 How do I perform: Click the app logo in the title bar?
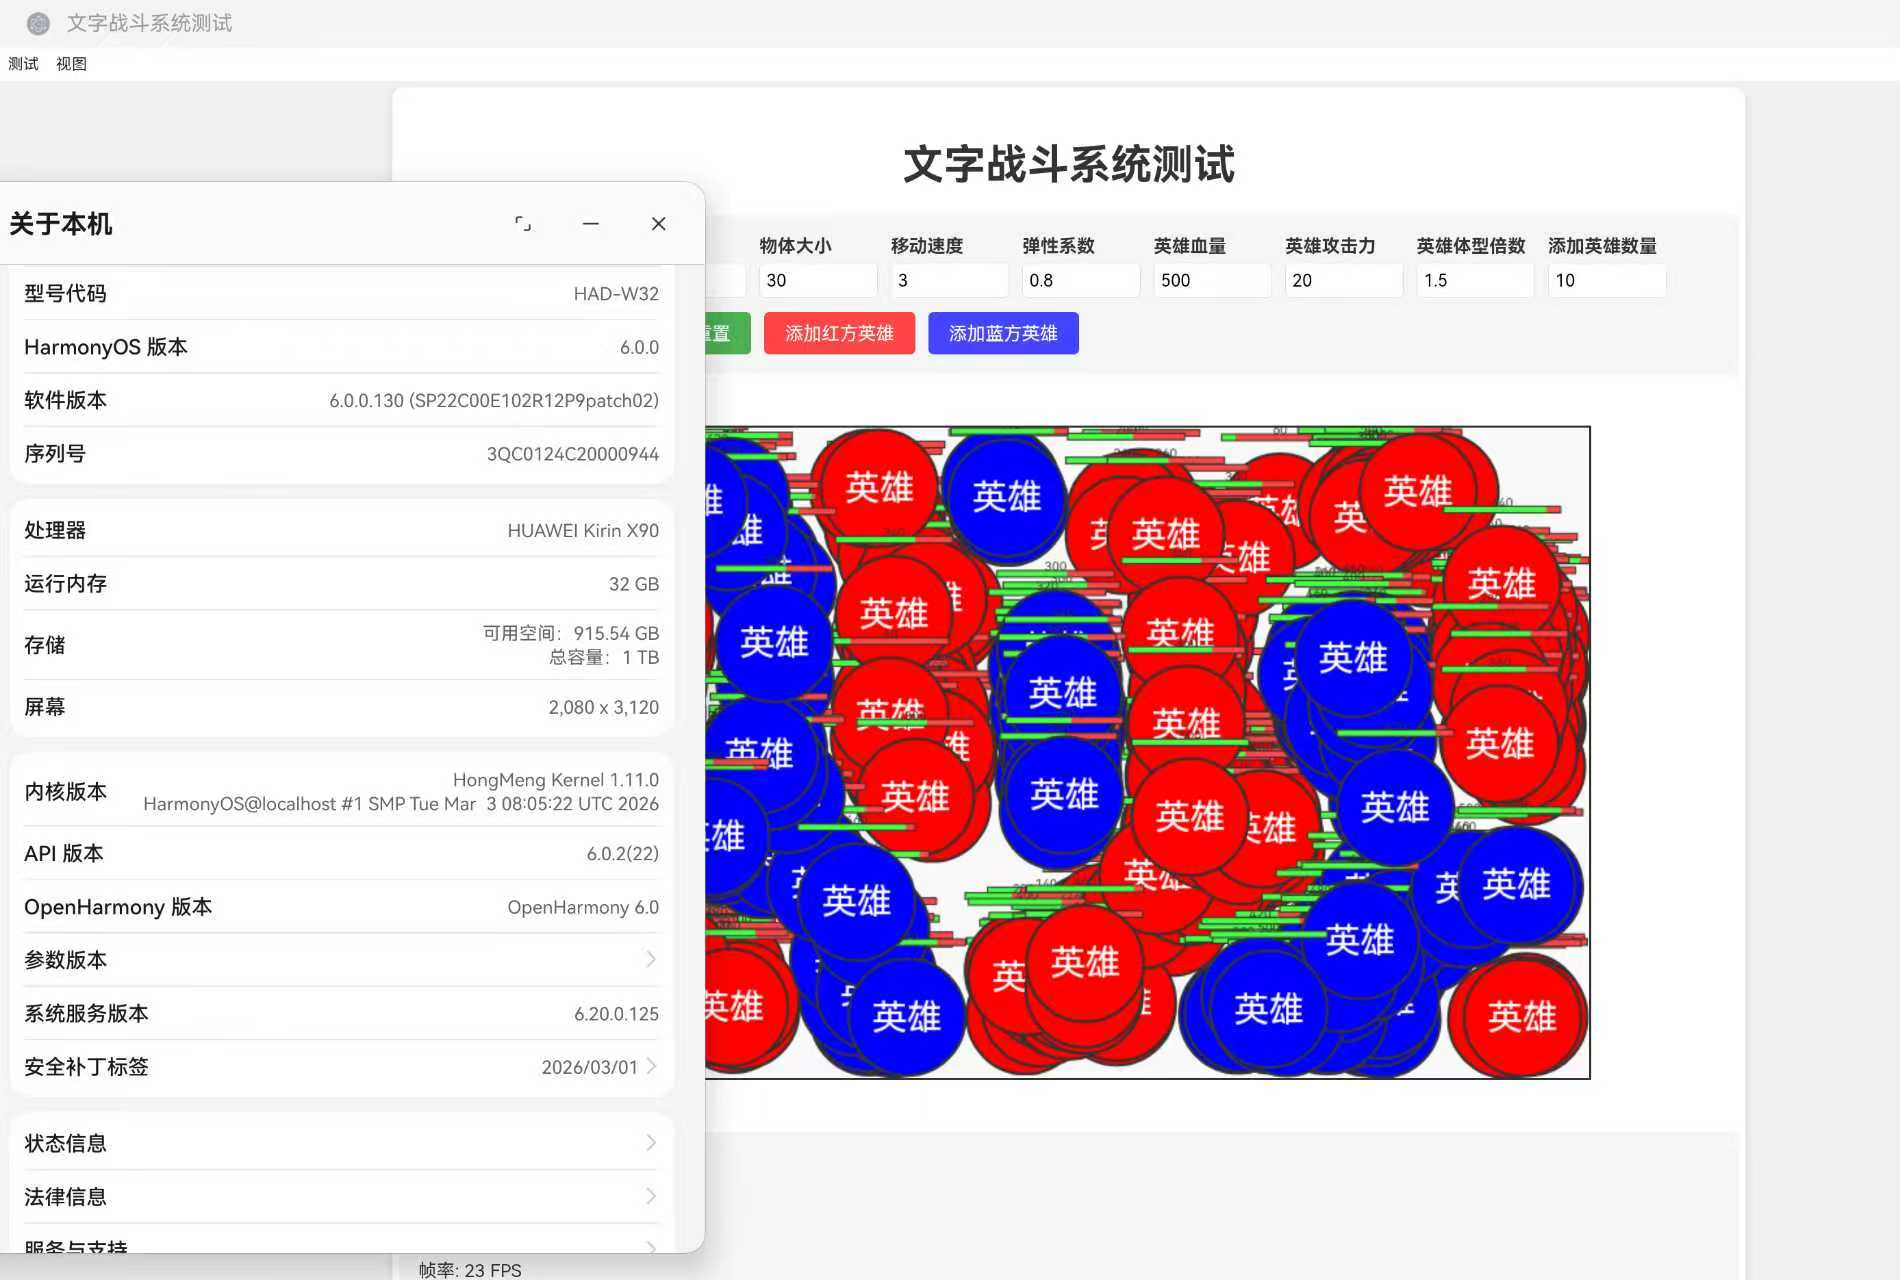38,23
